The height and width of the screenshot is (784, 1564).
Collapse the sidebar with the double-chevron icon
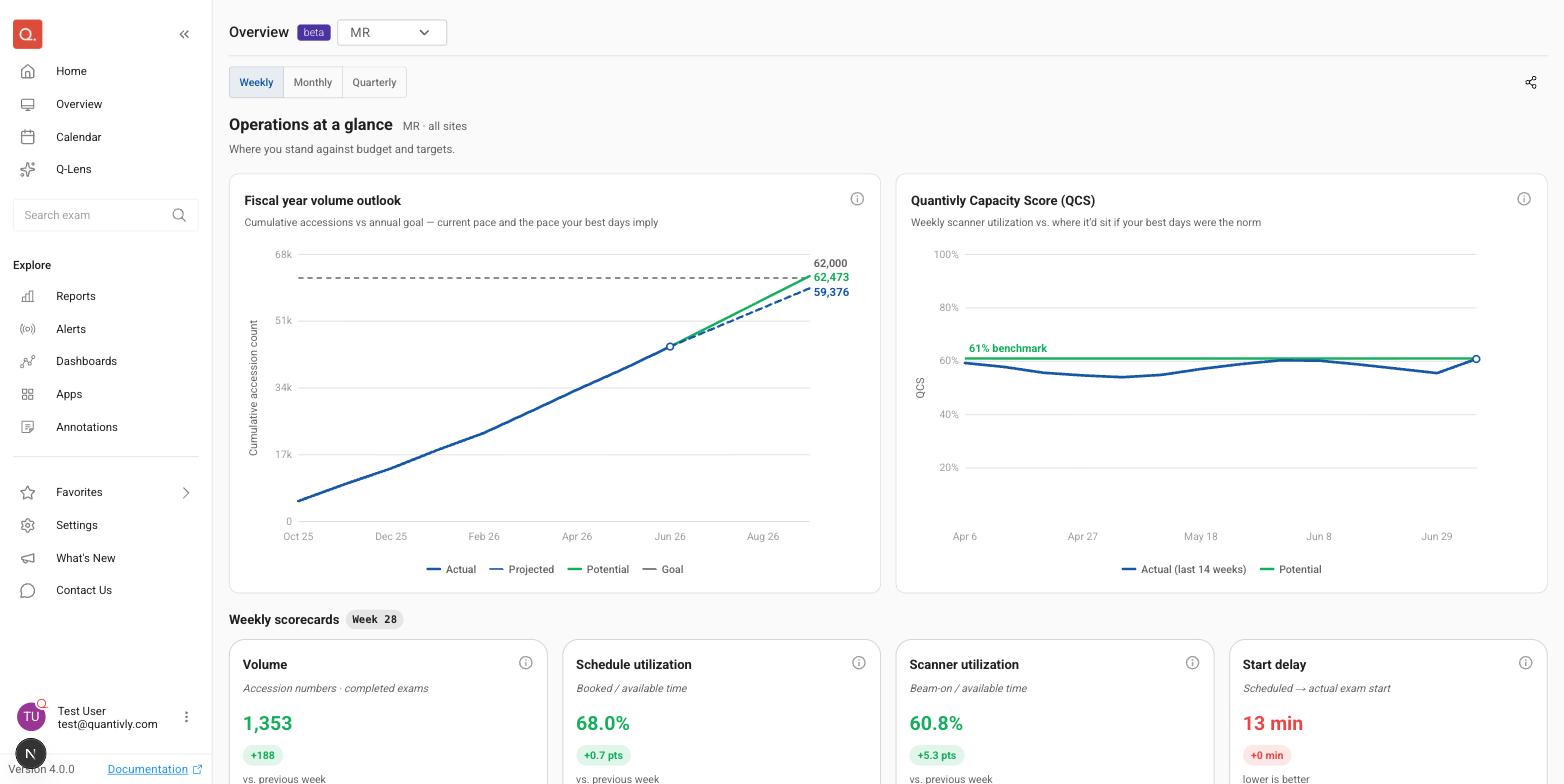(x=184, y=34)
